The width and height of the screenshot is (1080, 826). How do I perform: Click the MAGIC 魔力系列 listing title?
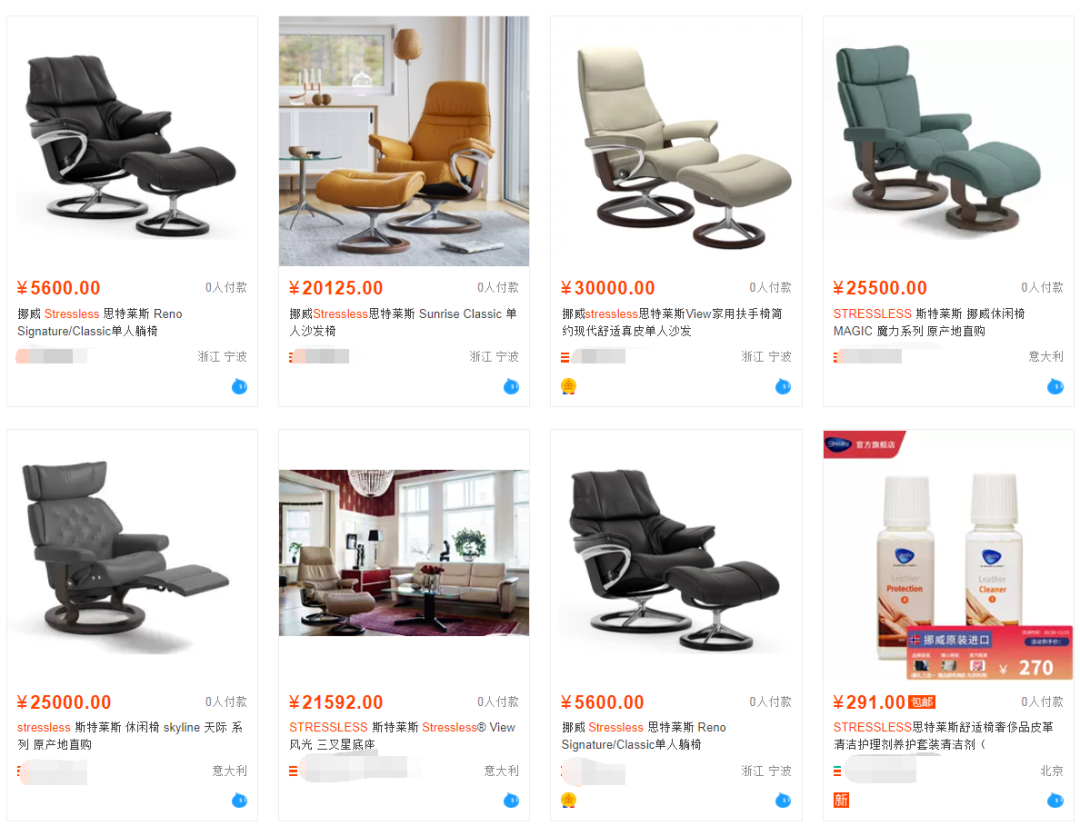pyautogui.click(x=929, y=322)
